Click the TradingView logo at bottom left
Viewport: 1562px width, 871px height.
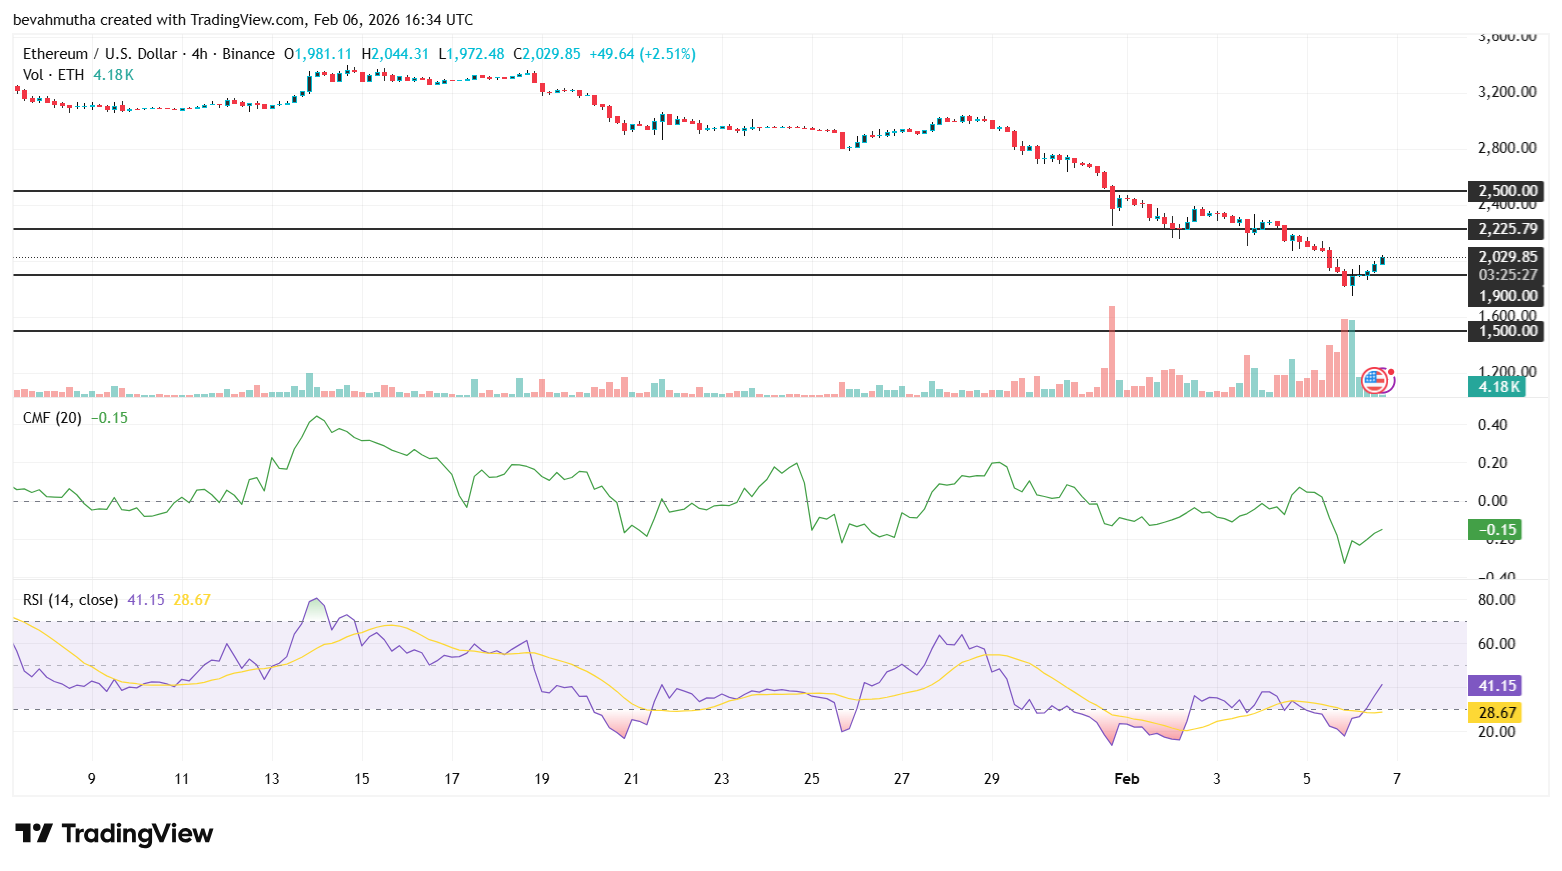pos(110,833)
